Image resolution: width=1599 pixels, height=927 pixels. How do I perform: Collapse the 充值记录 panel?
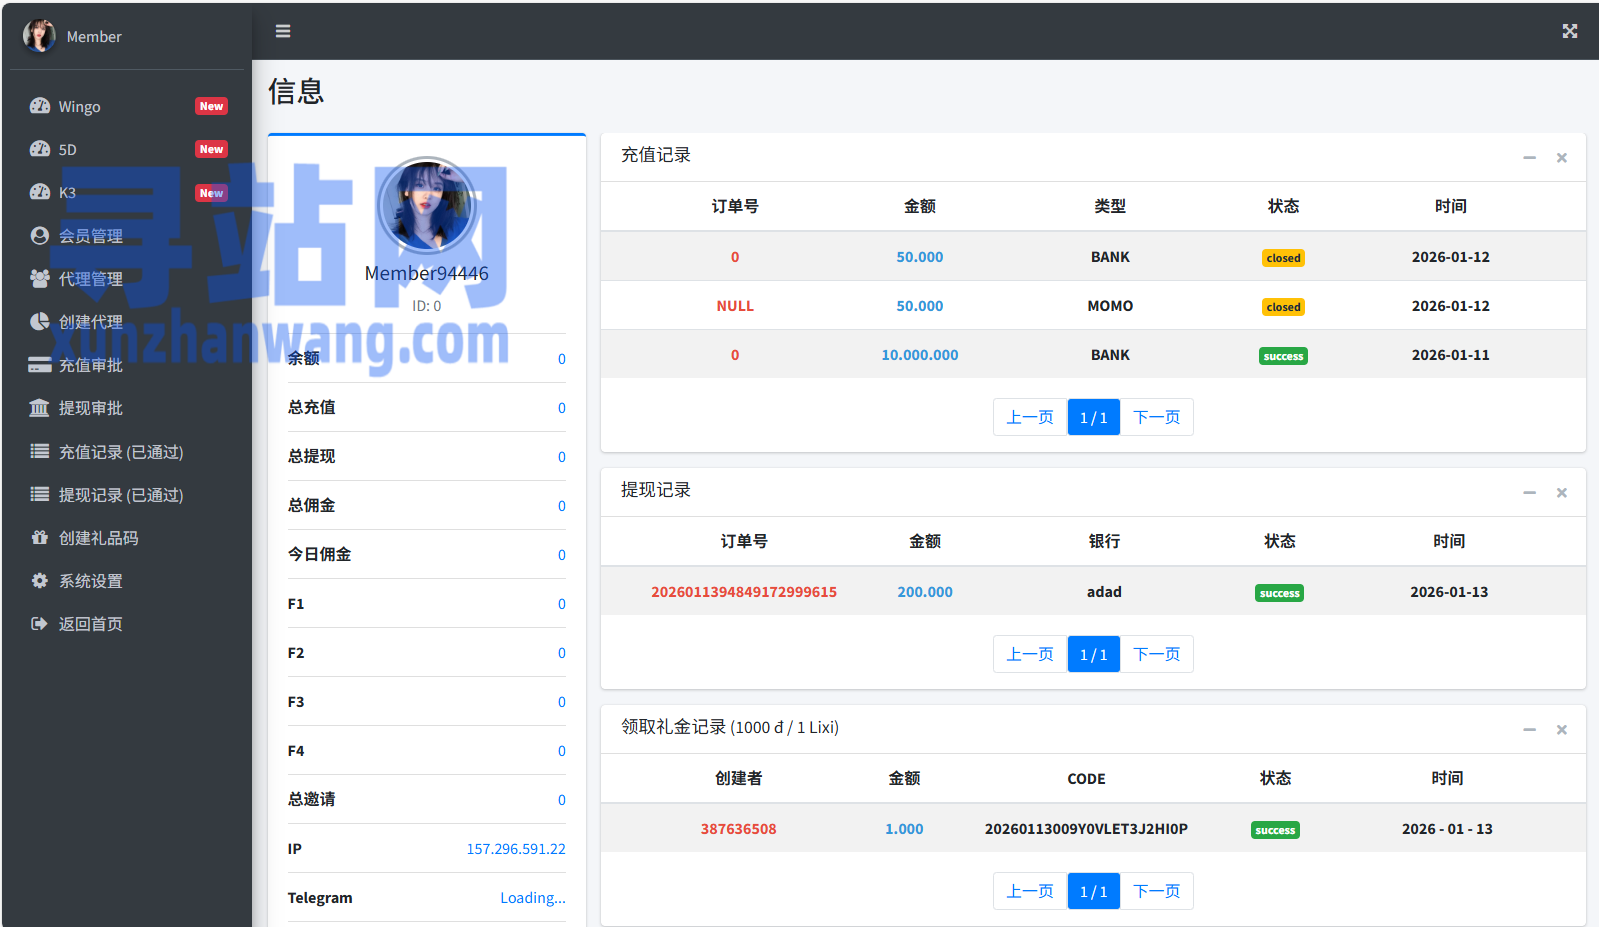click(x=1529, y=158)
